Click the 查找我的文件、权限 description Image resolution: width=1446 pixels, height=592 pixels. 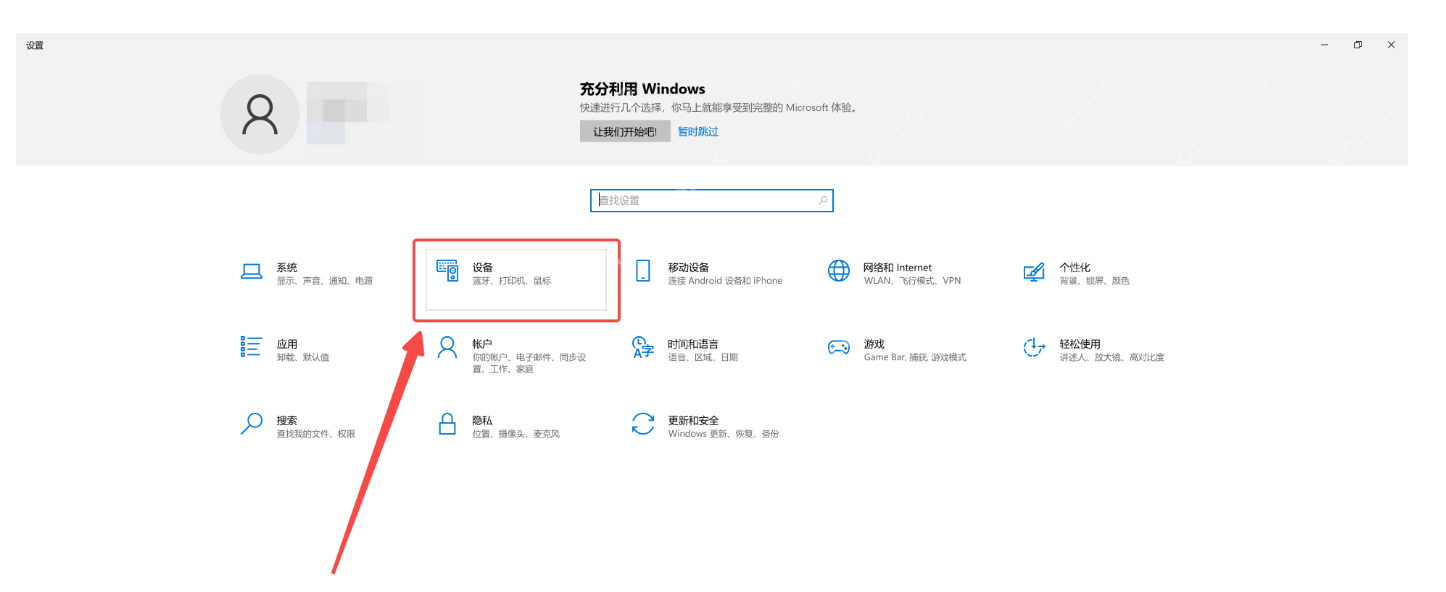tap(316, 434)
